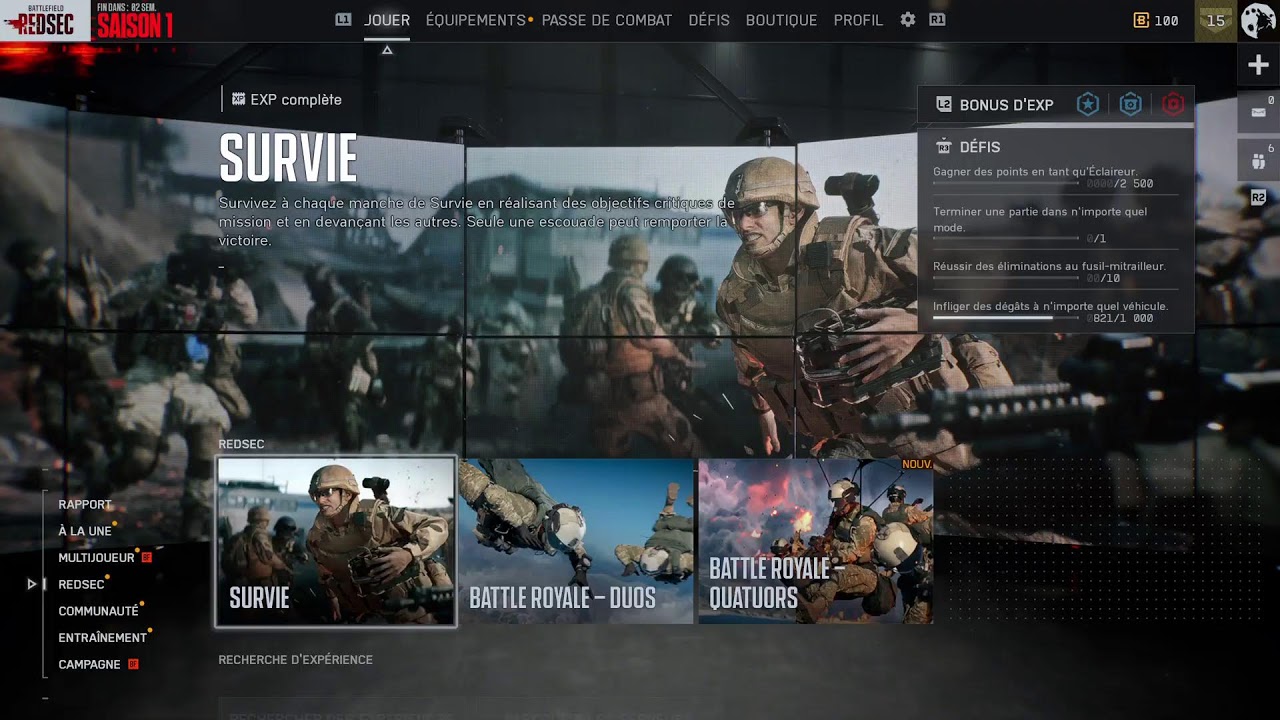This screenshot has height=720, width=1280.
Task: Click 'Infliger des dégâts à n'importe quel véhicule'
Action: pyautogui.click(x=1050, y=306)
